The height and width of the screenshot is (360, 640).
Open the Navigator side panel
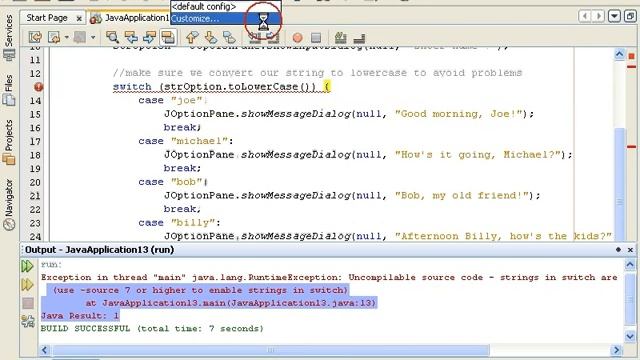click(9, 204)
